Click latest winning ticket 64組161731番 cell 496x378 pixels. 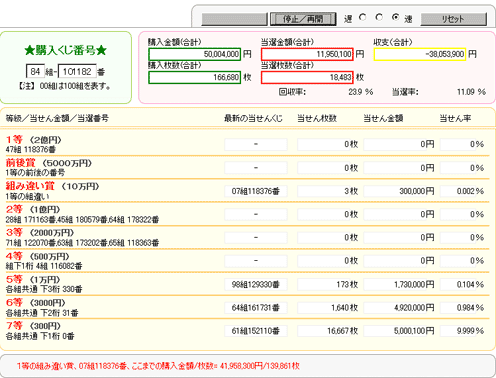click(x=256, y=308)
